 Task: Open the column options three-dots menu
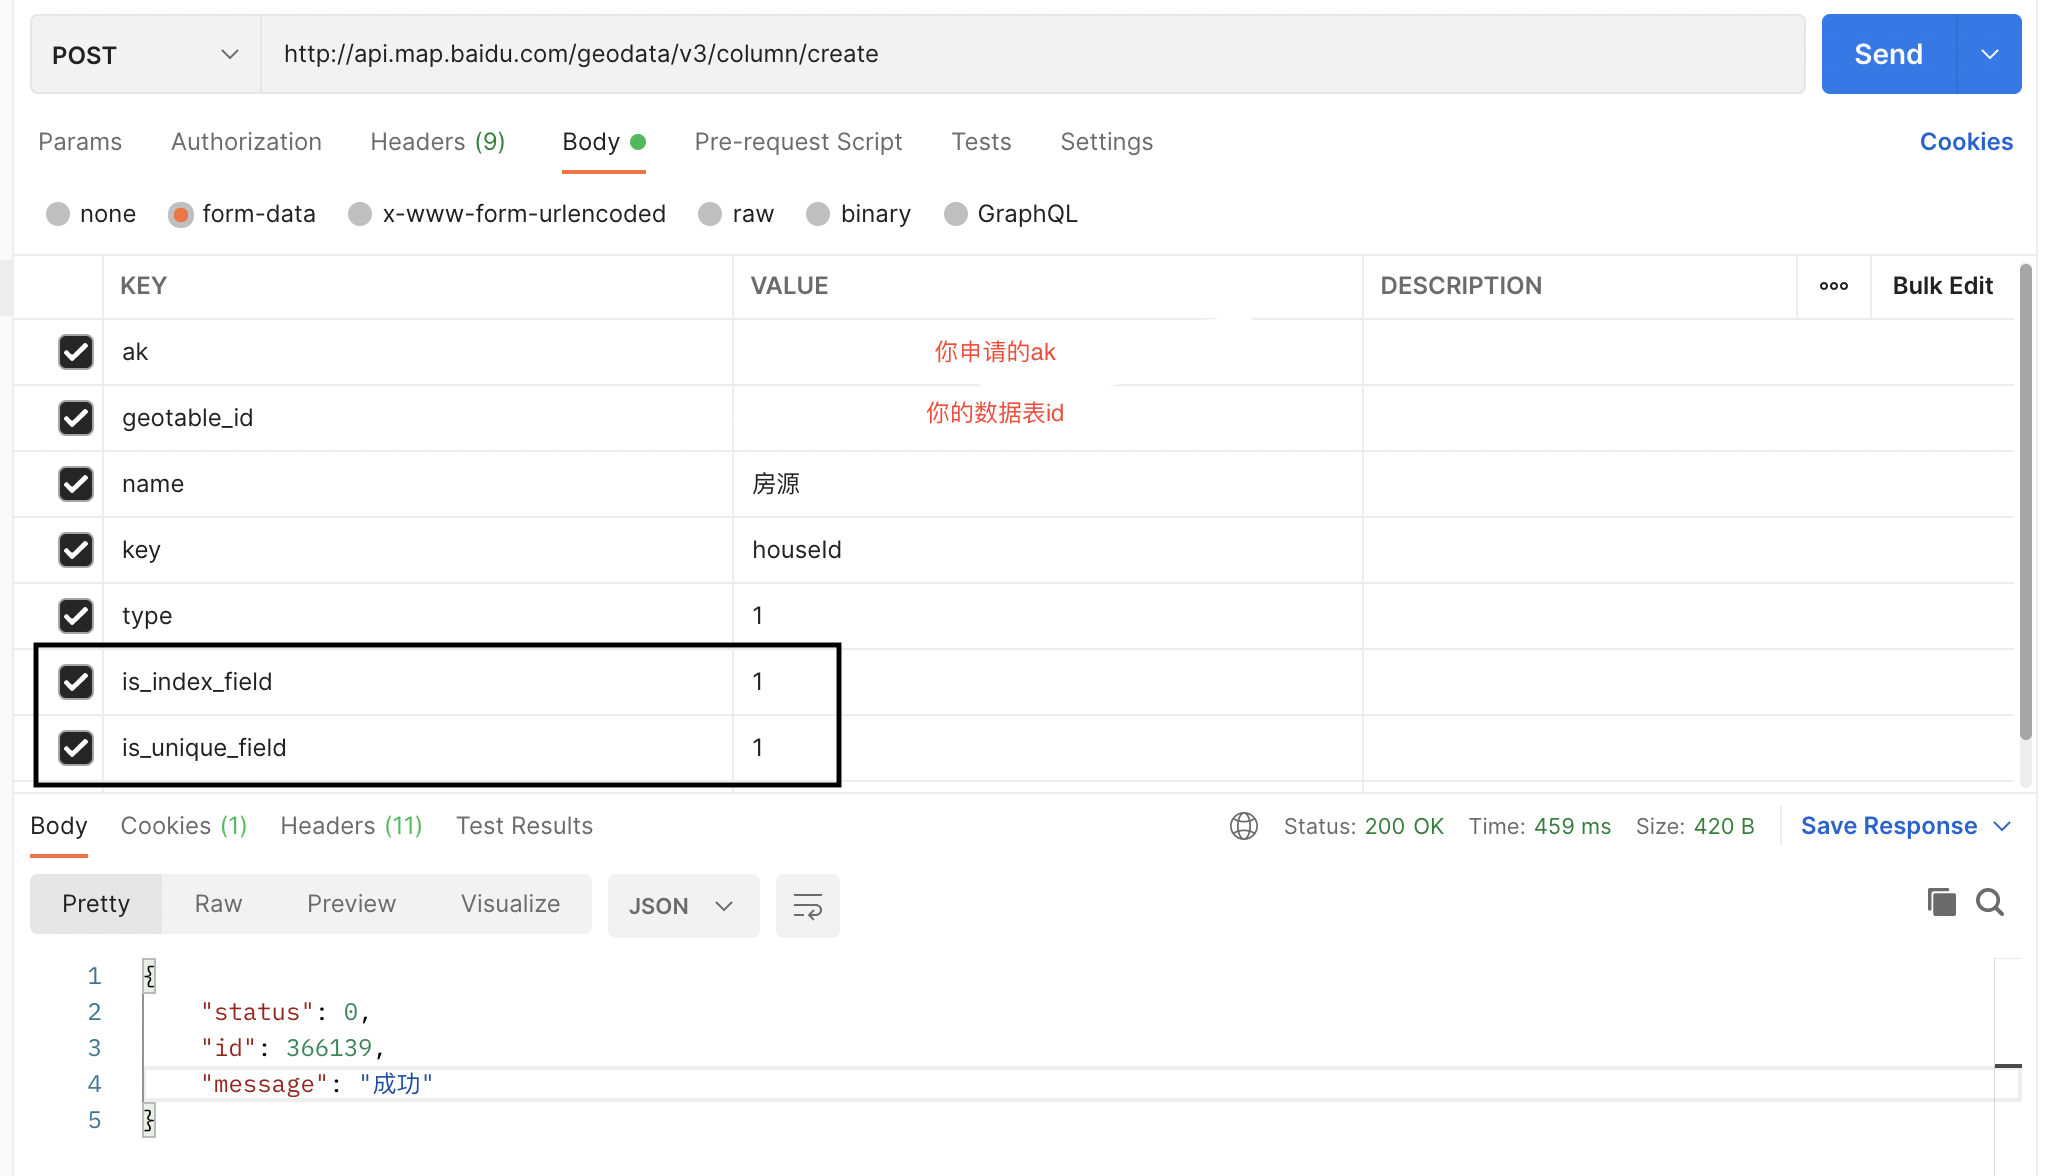coord(1834,286)
